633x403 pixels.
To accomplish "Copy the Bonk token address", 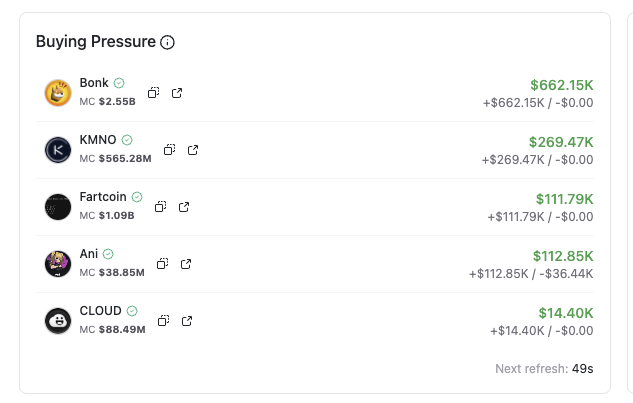I will click(x=153, y=93).
